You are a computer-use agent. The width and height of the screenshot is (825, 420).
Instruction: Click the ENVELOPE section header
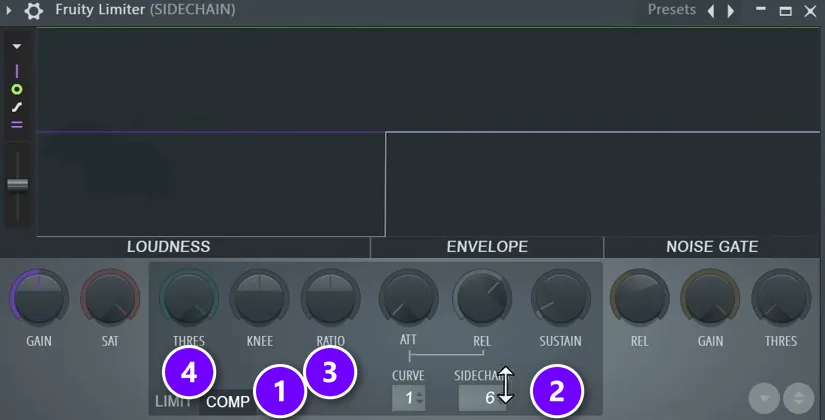(487, 247)
